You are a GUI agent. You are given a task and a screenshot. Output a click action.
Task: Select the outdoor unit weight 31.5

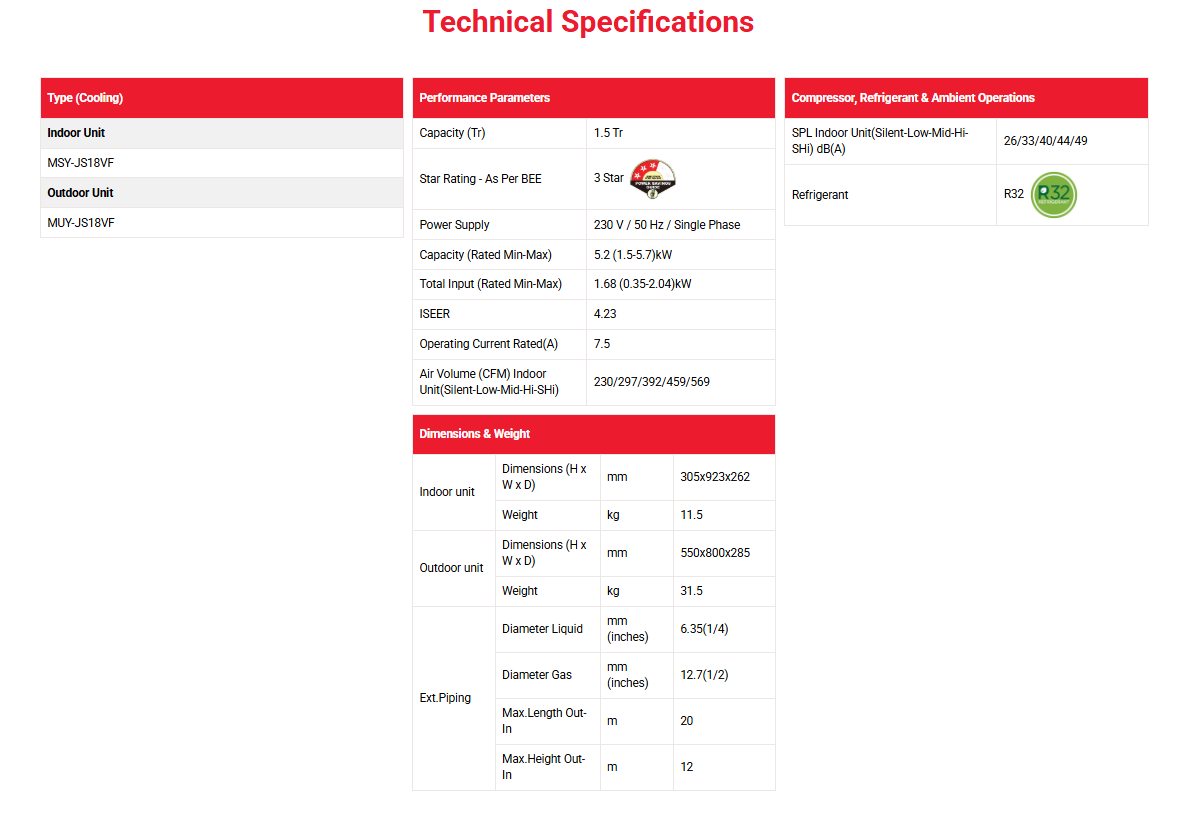point(691,591)
